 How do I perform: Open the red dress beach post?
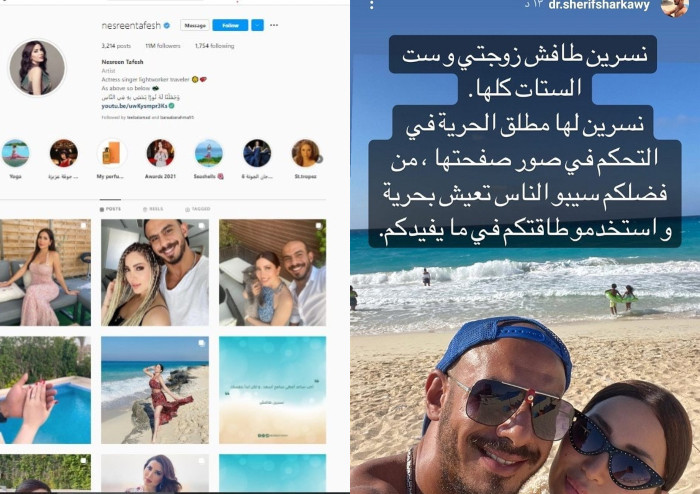pyautogui.click(x=155, y=390)
